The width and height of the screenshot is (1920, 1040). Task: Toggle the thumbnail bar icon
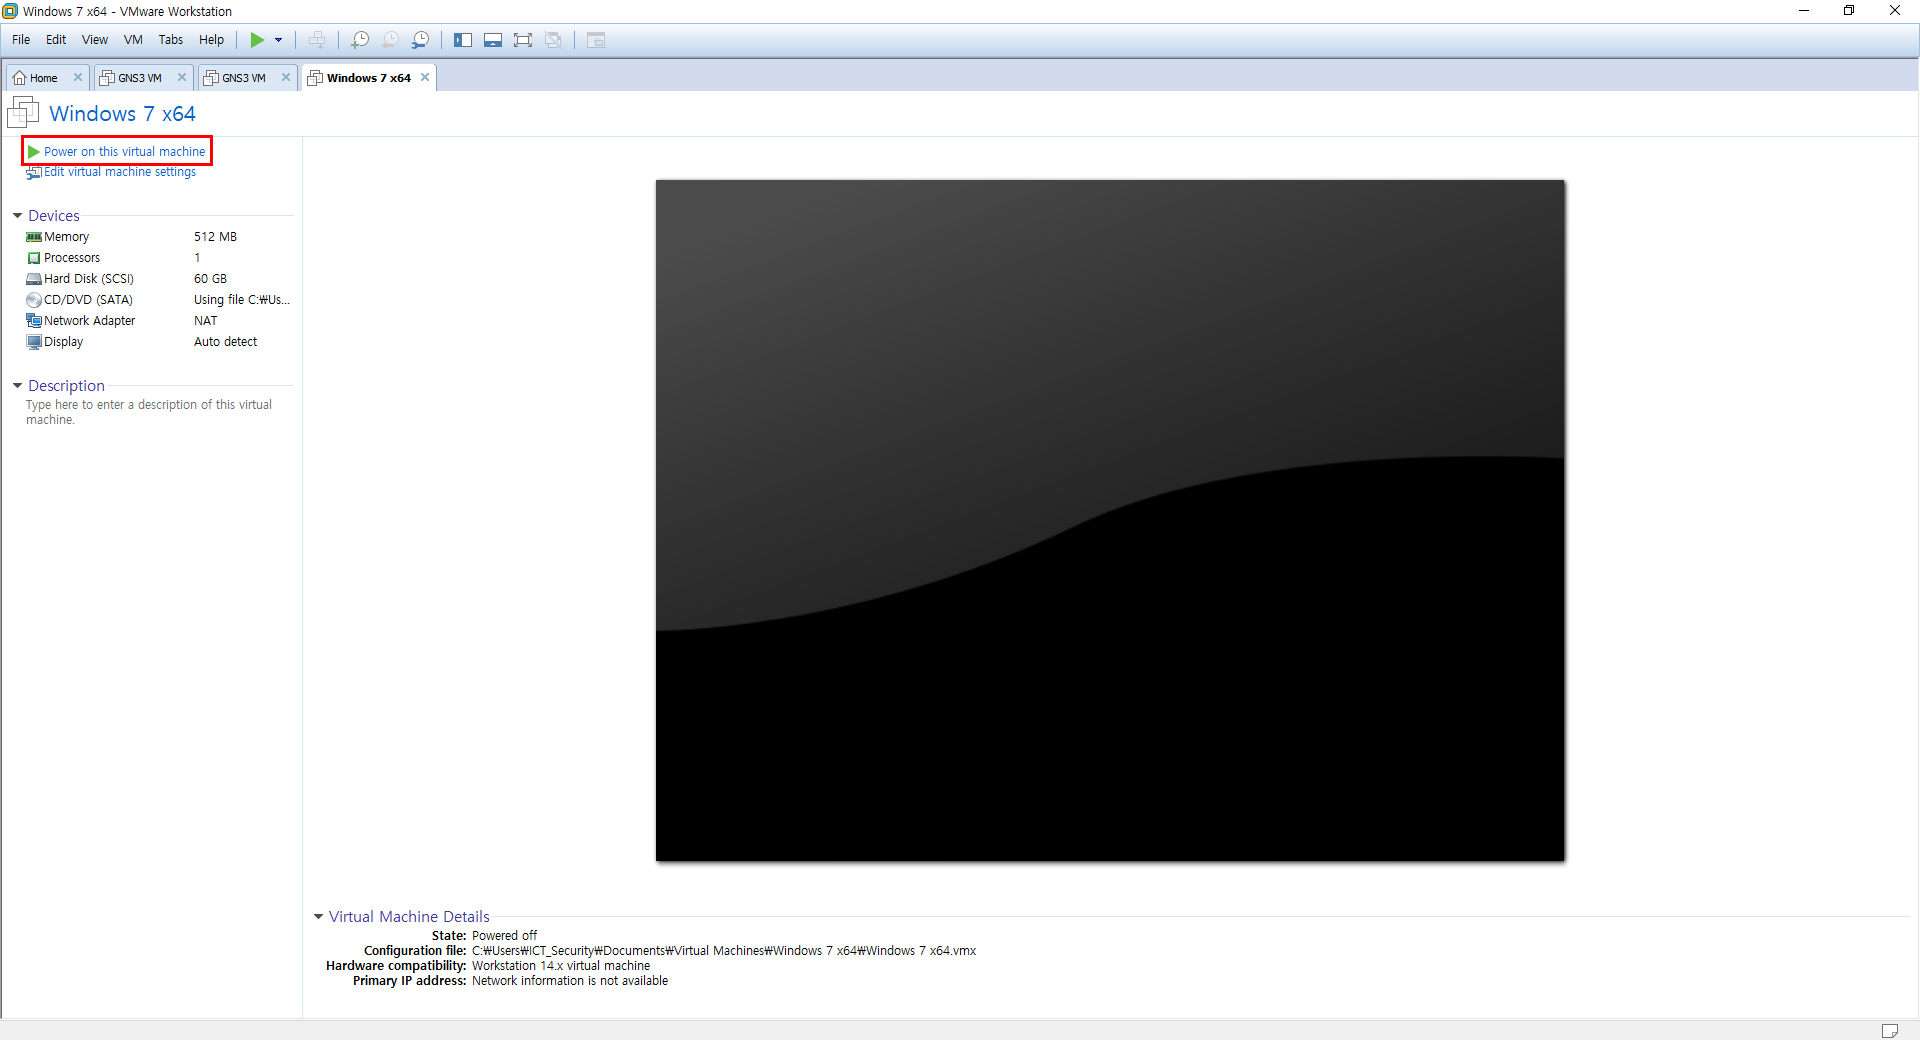tap(493, 40)
